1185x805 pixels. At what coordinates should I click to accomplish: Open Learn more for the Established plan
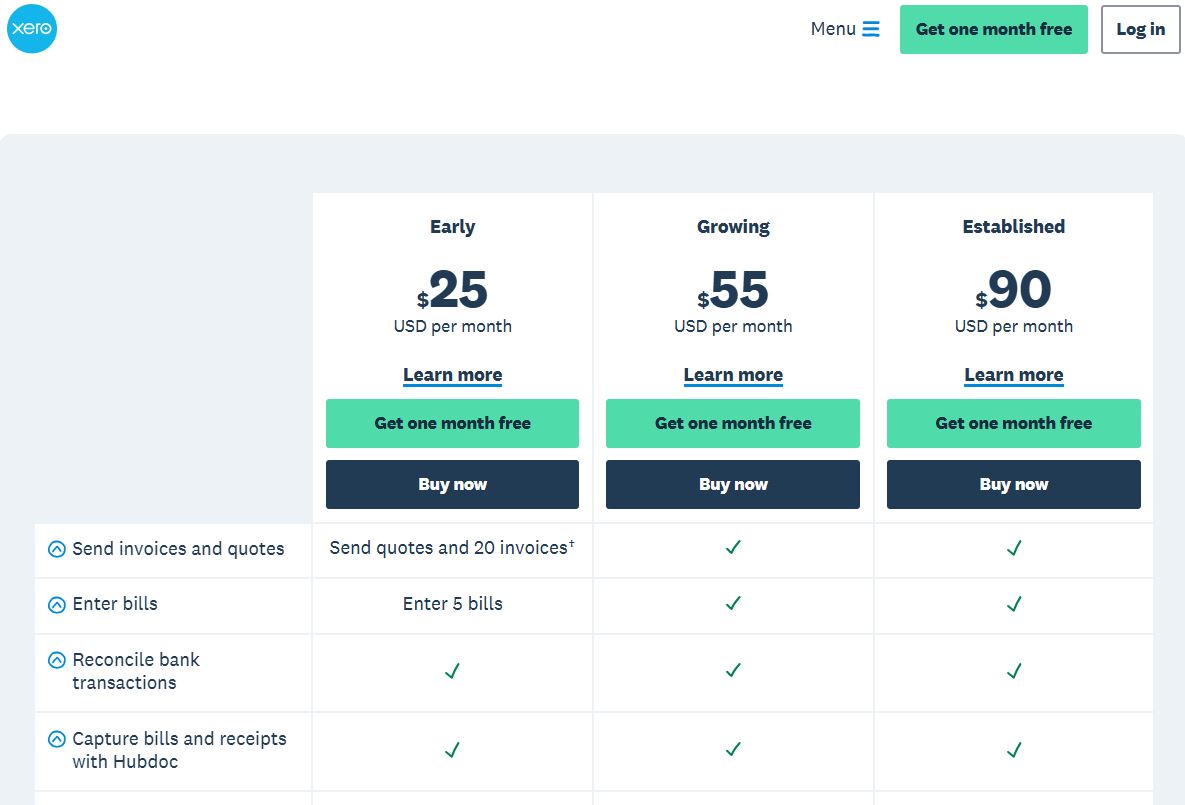tap(1013, 374)
